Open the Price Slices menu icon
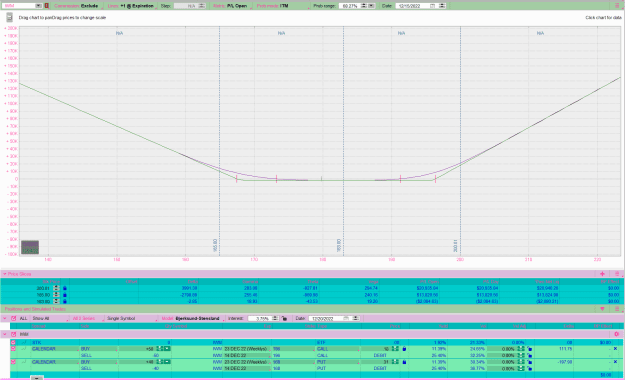625x380 pixels. click(x=617, y=274)
